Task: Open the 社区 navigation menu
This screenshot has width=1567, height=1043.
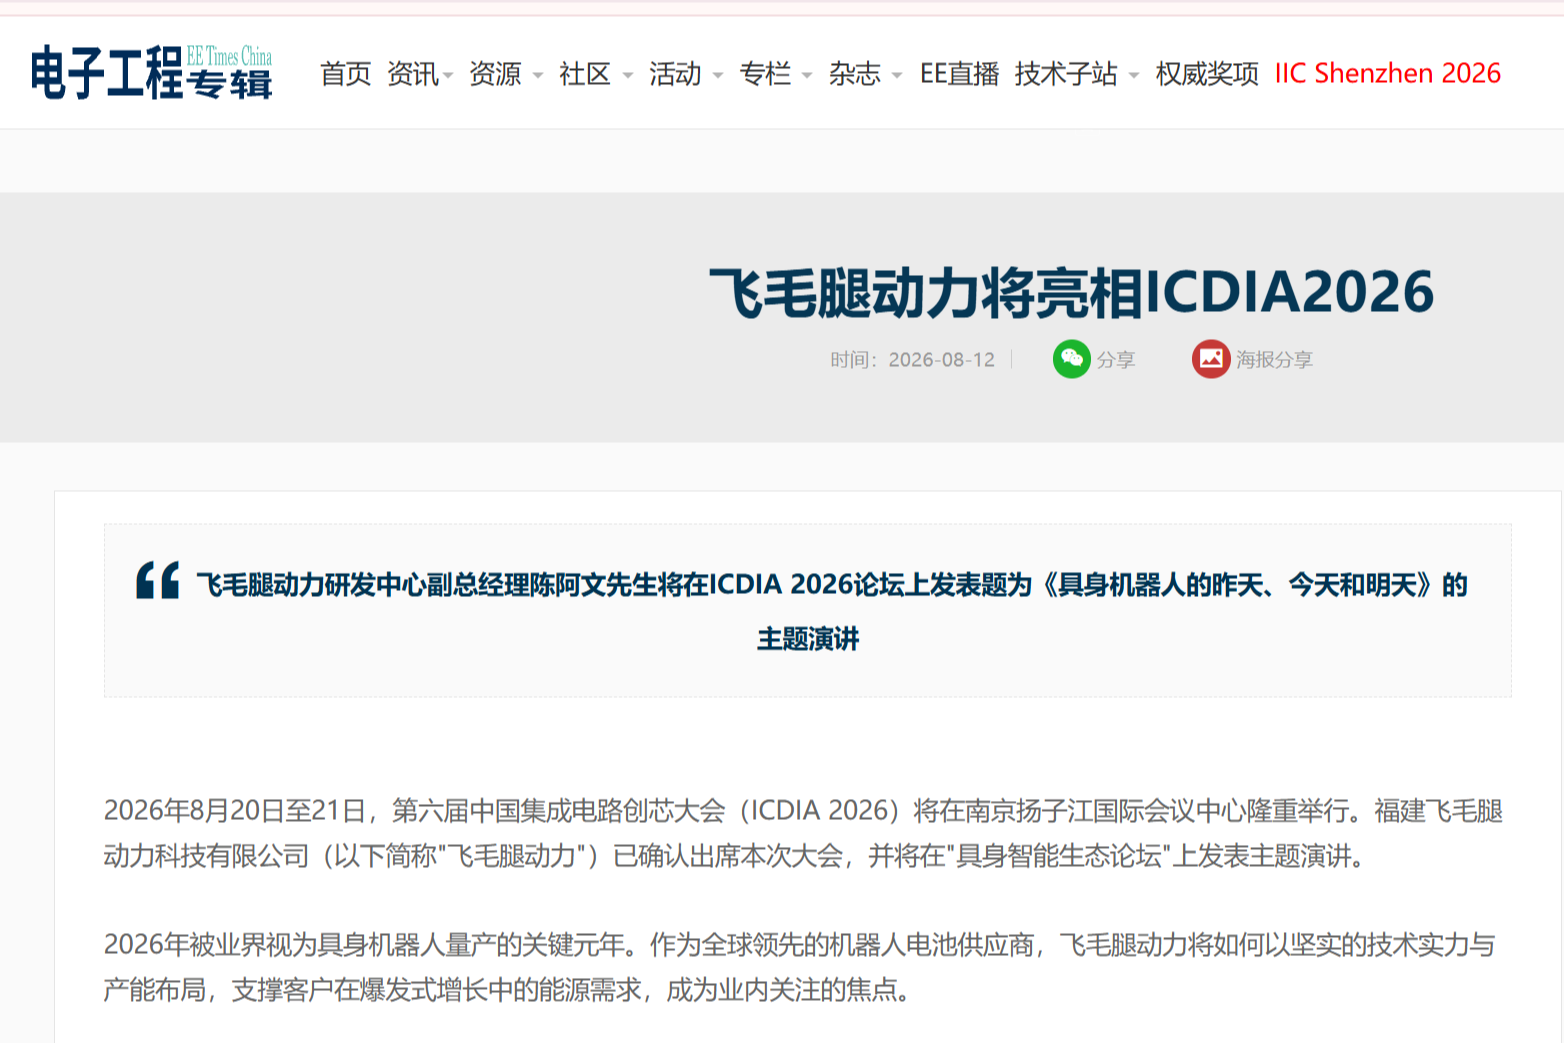Action: coord(585,74)
